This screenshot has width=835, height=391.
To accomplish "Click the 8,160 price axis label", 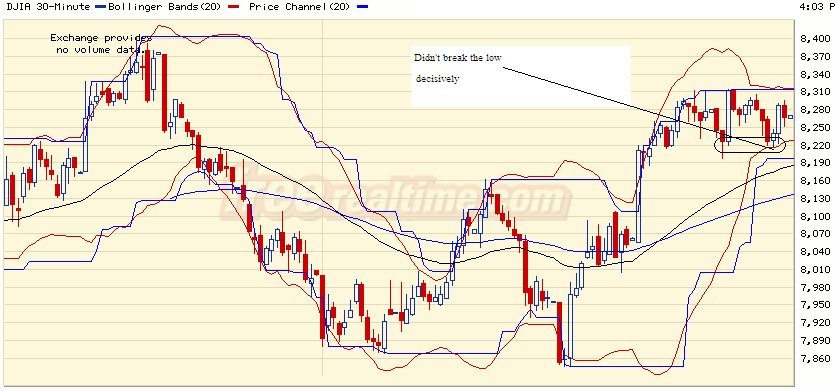I will coord(815,181).
